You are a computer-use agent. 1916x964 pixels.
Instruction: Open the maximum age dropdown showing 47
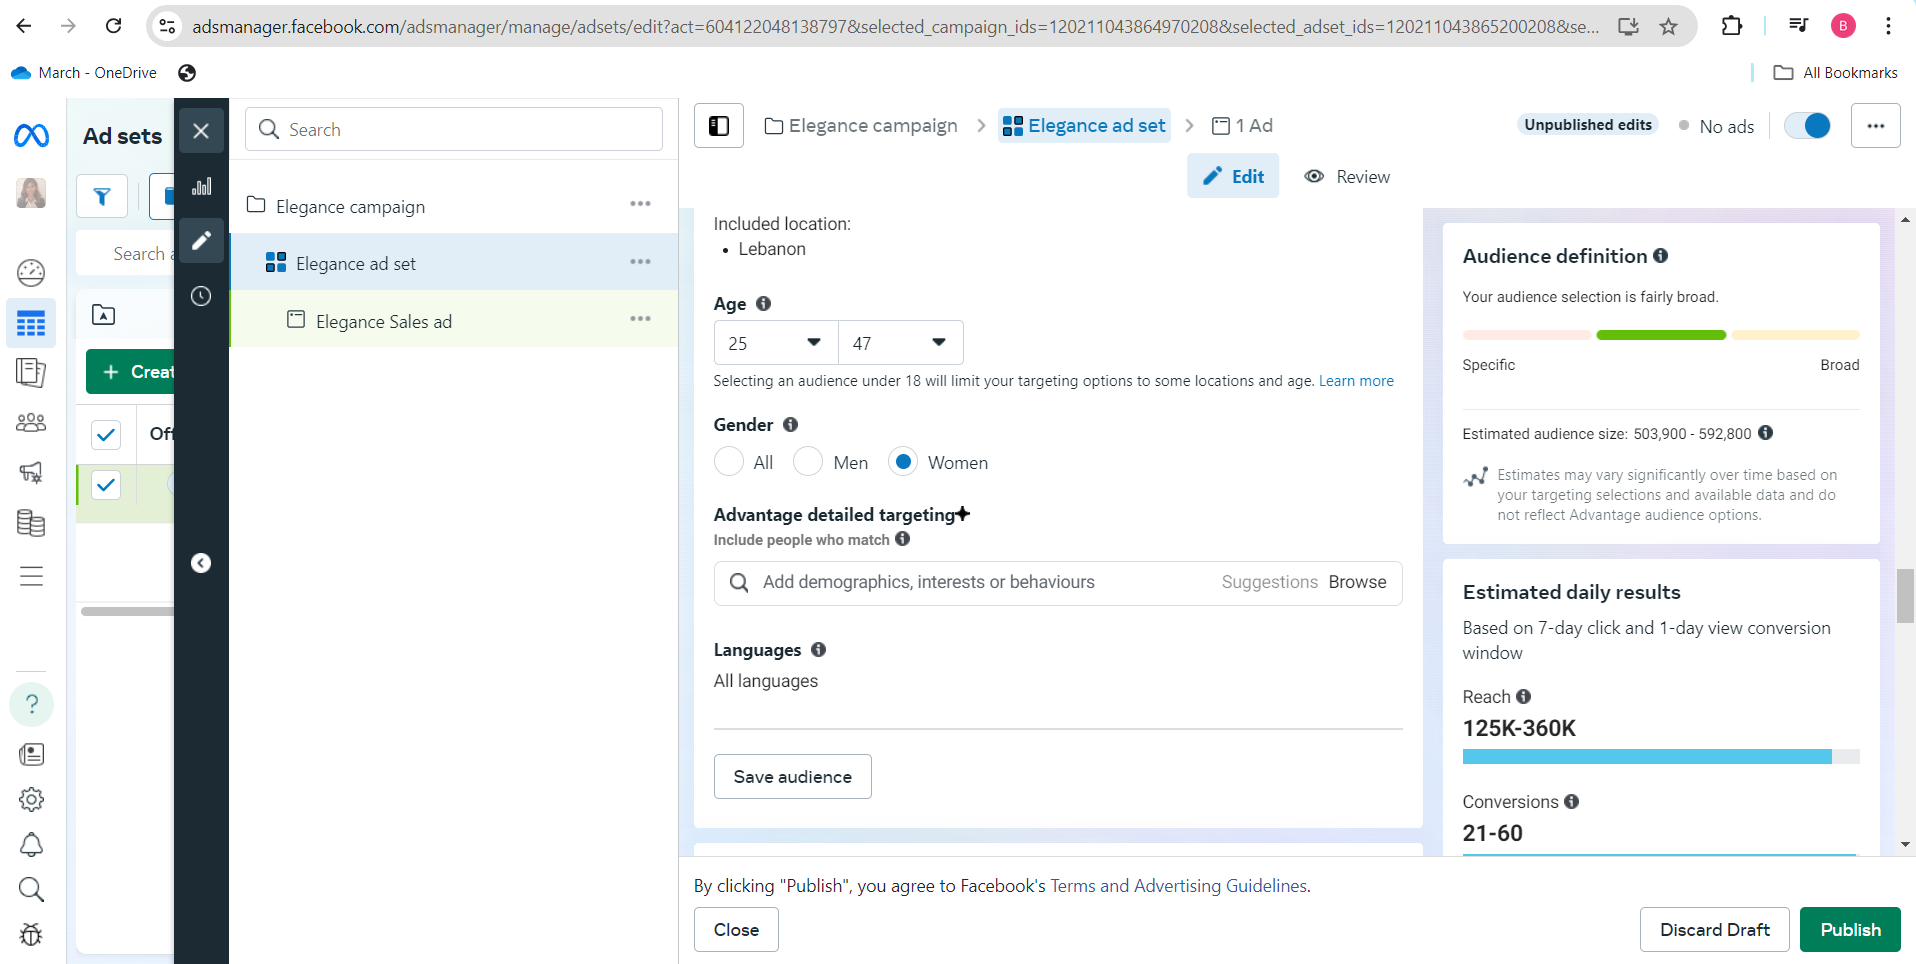pyautogui.click(x=900, y=343)
